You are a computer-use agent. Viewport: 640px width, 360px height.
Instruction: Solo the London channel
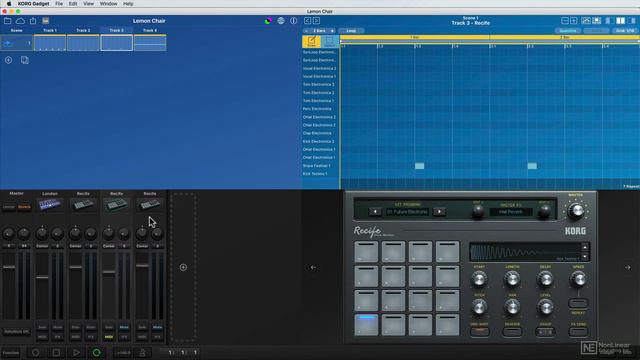(42, 327)
